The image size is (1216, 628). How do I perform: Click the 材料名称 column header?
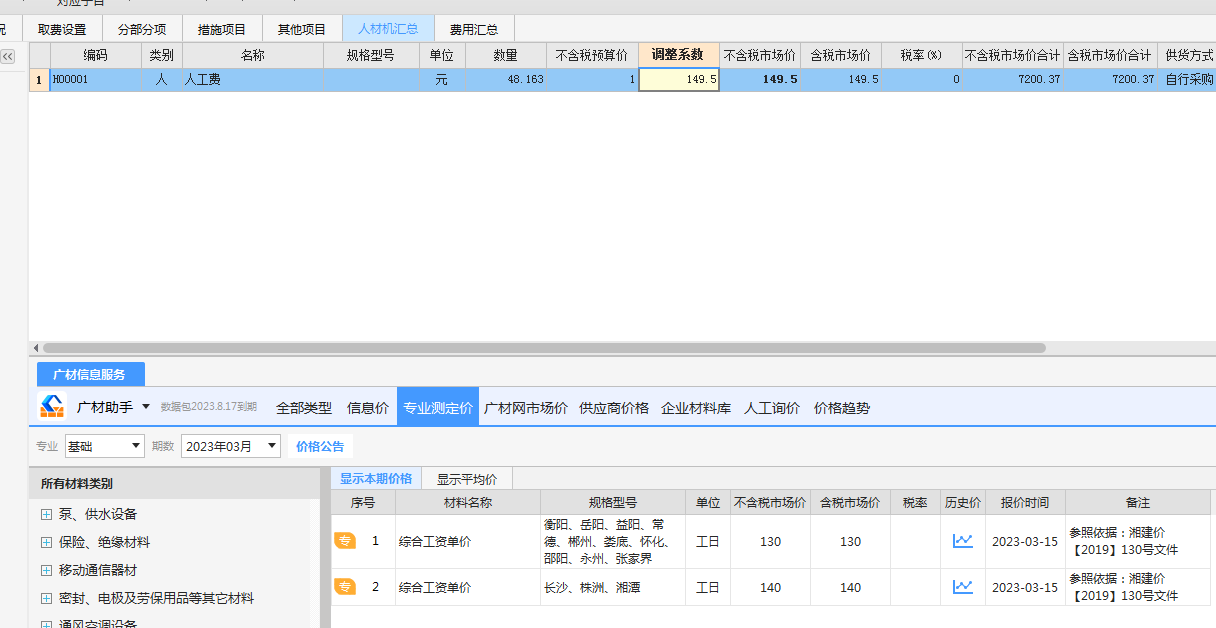pos(468,502)
